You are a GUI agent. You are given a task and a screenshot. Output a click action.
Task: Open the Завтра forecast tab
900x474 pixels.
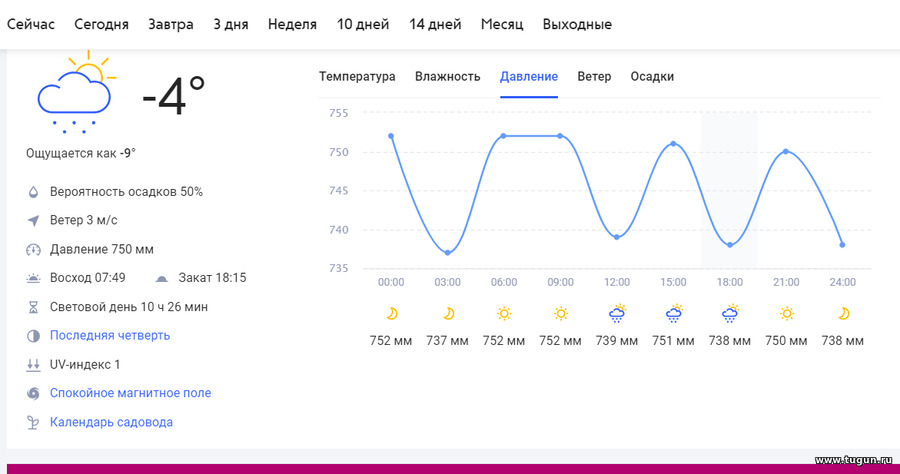[171, 25]
